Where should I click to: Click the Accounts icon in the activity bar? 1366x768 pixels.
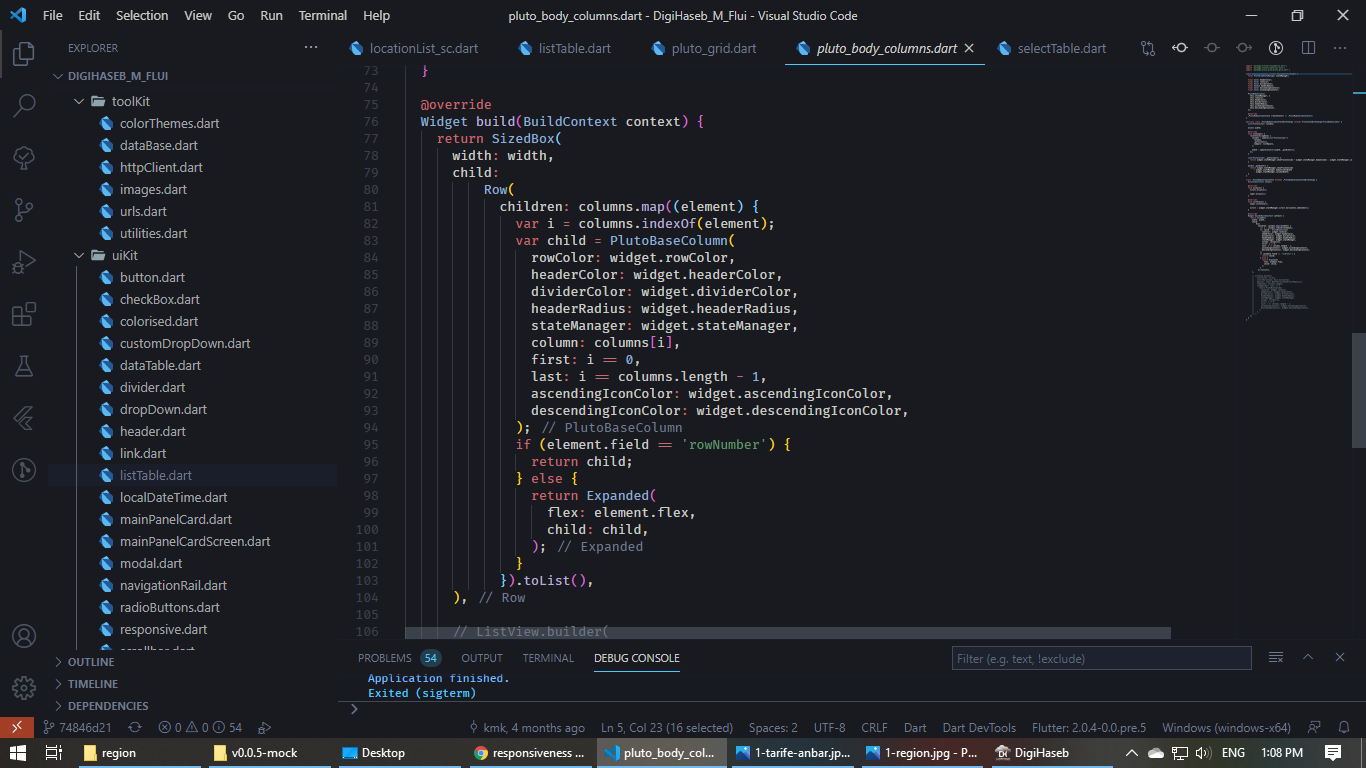(24, 635)
